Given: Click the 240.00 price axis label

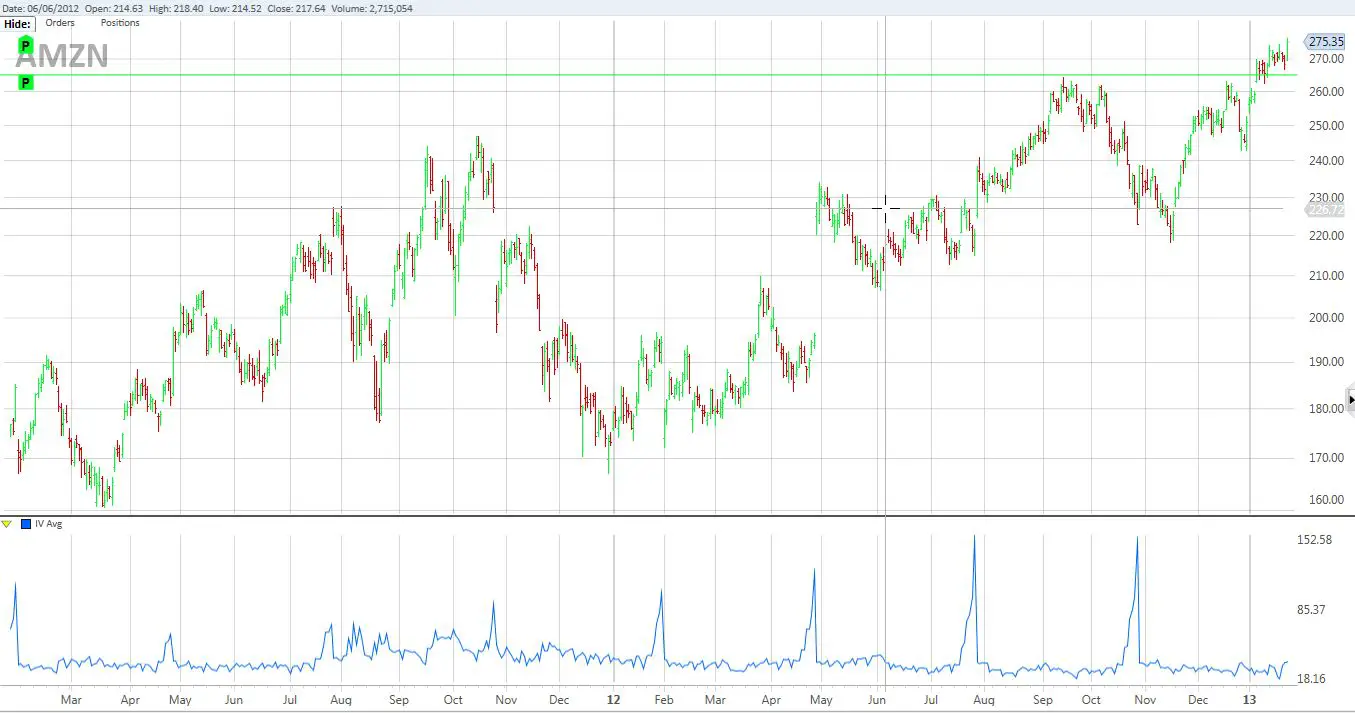Looking at the screenshot, I should pos(1327,161).
